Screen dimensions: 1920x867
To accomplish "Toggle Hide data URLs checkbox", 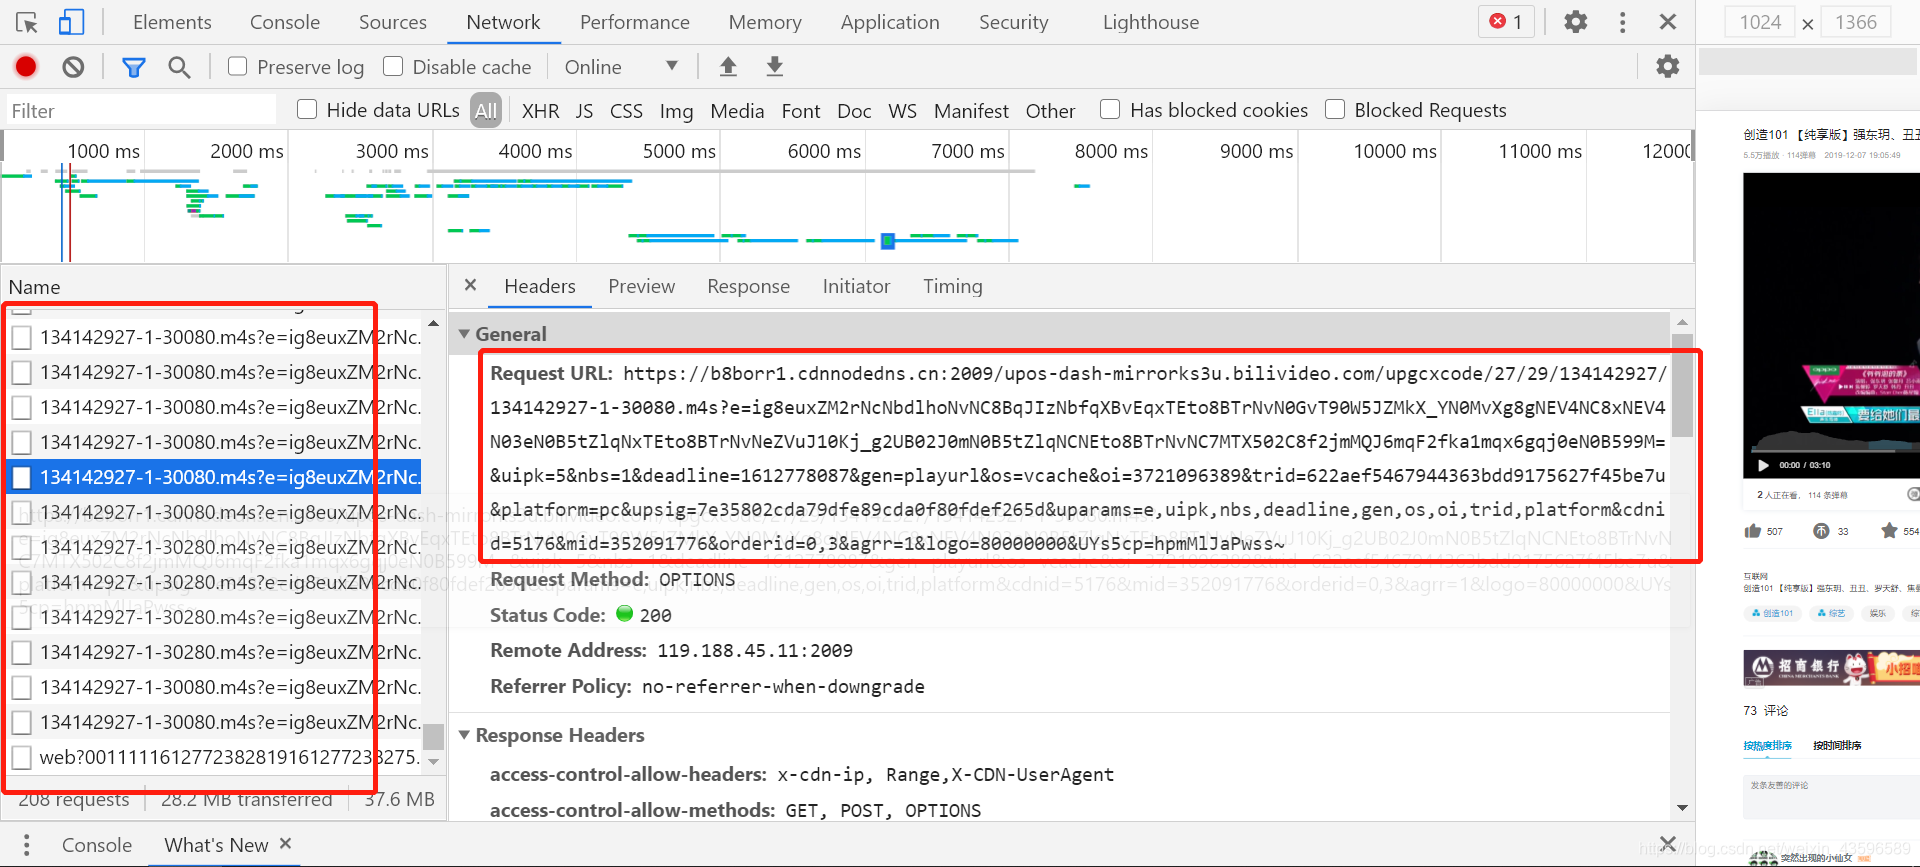I will coord(307,109).
